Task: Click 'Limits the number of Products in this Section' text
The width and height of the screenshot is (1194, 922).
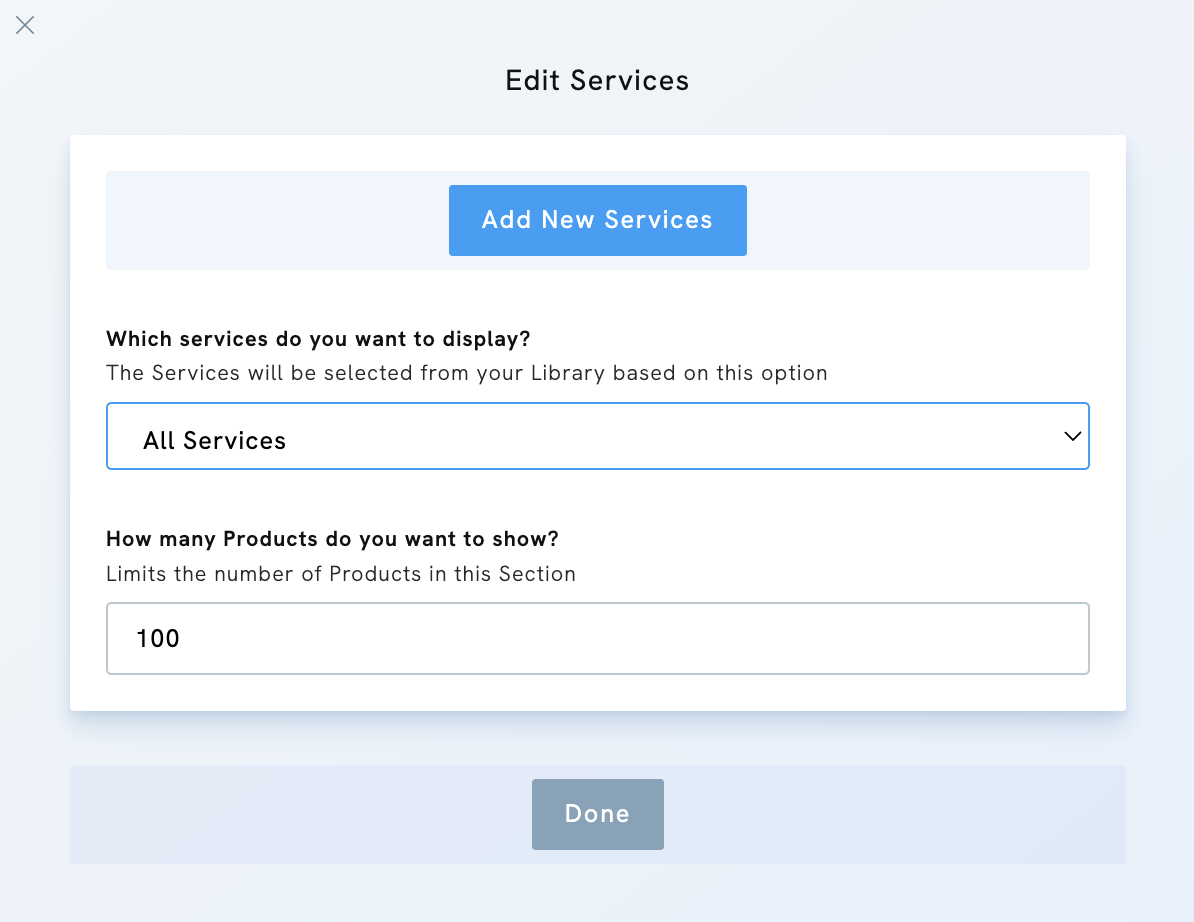Action: click(x=341, y=574)
